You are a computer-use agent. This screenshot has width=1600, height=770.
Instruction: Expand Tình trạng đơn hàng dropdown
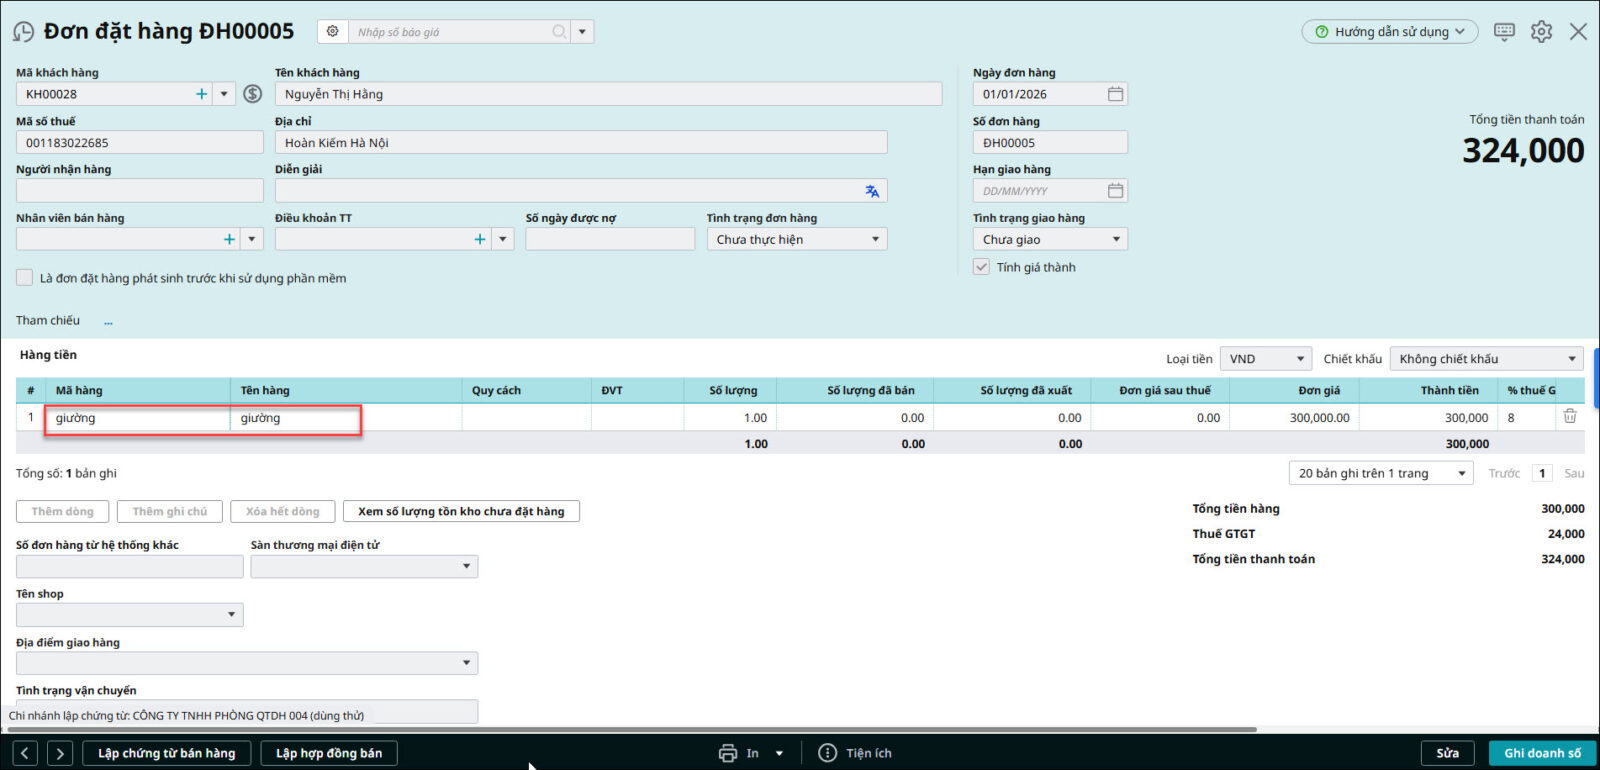pos(797,239)
